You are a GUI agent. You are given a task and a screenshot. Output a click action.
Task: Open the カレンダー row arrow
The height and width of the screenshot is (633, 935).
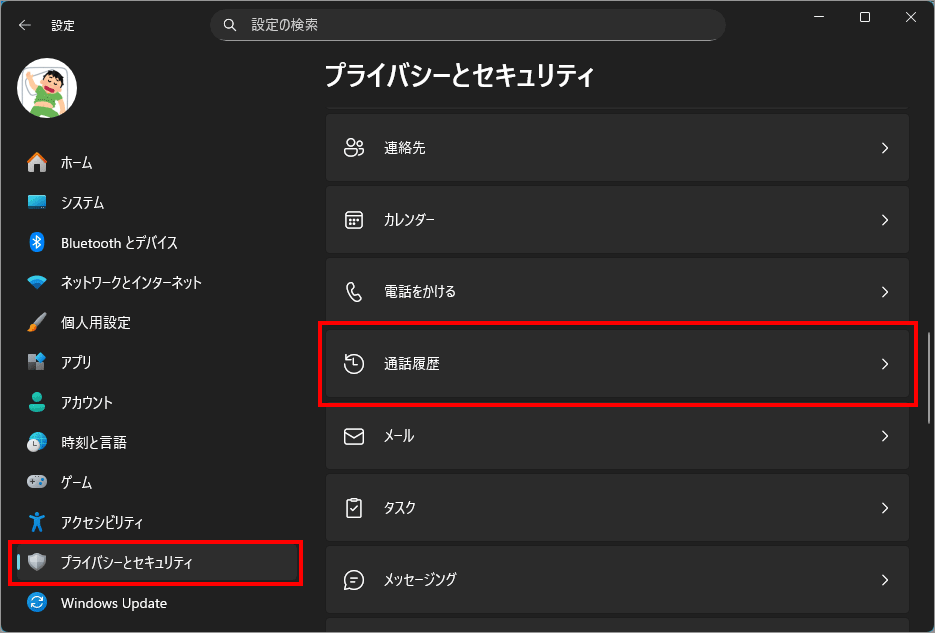click(884, 220)
